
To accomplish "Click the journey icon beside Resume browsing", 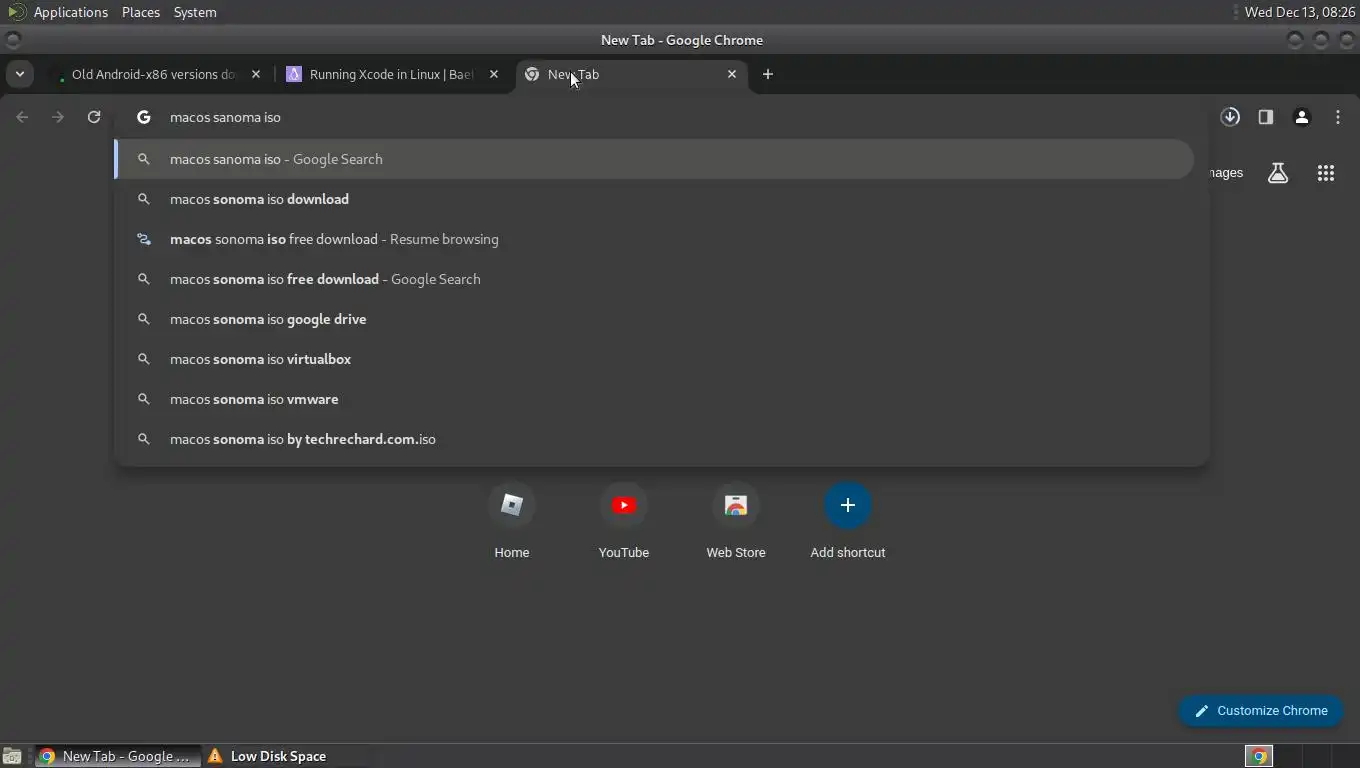I will (144, 239).
